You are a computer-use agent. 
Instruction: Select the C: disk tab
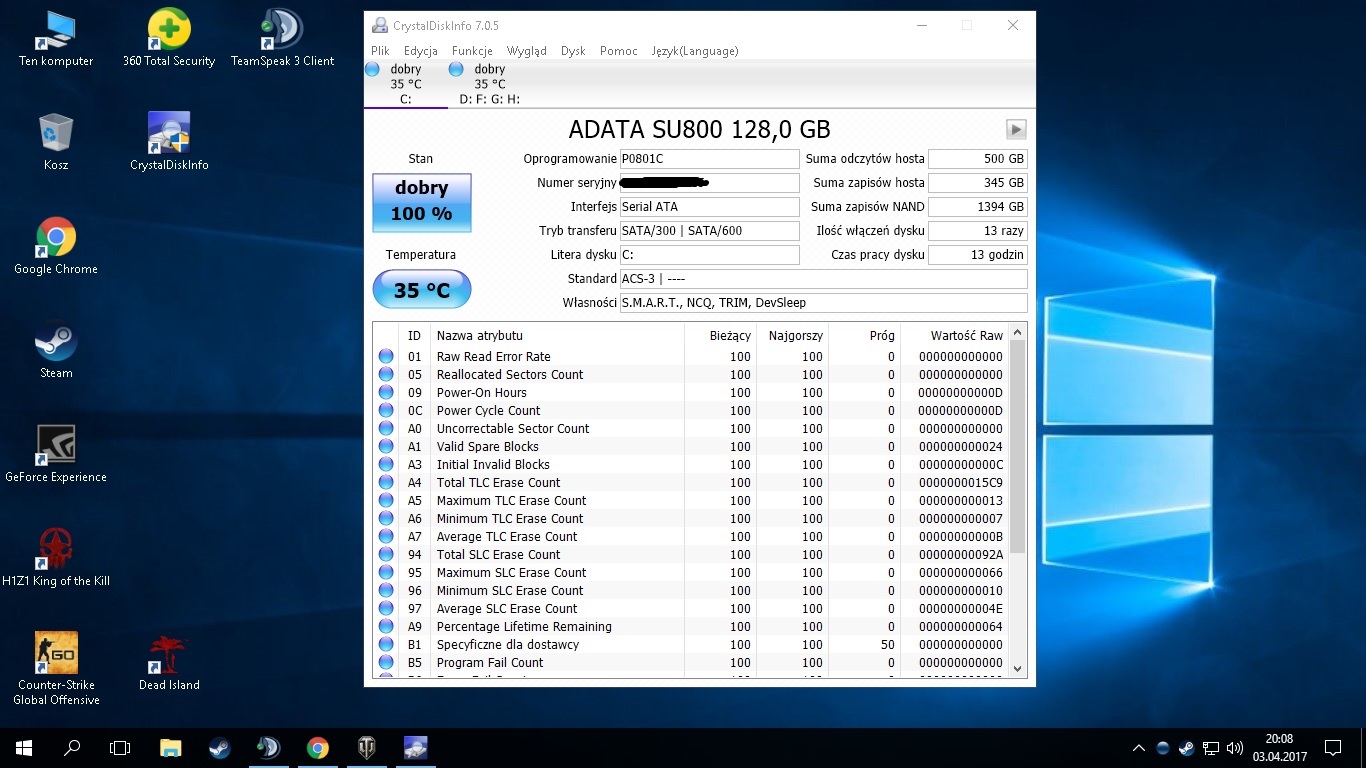tap(406, 84)
